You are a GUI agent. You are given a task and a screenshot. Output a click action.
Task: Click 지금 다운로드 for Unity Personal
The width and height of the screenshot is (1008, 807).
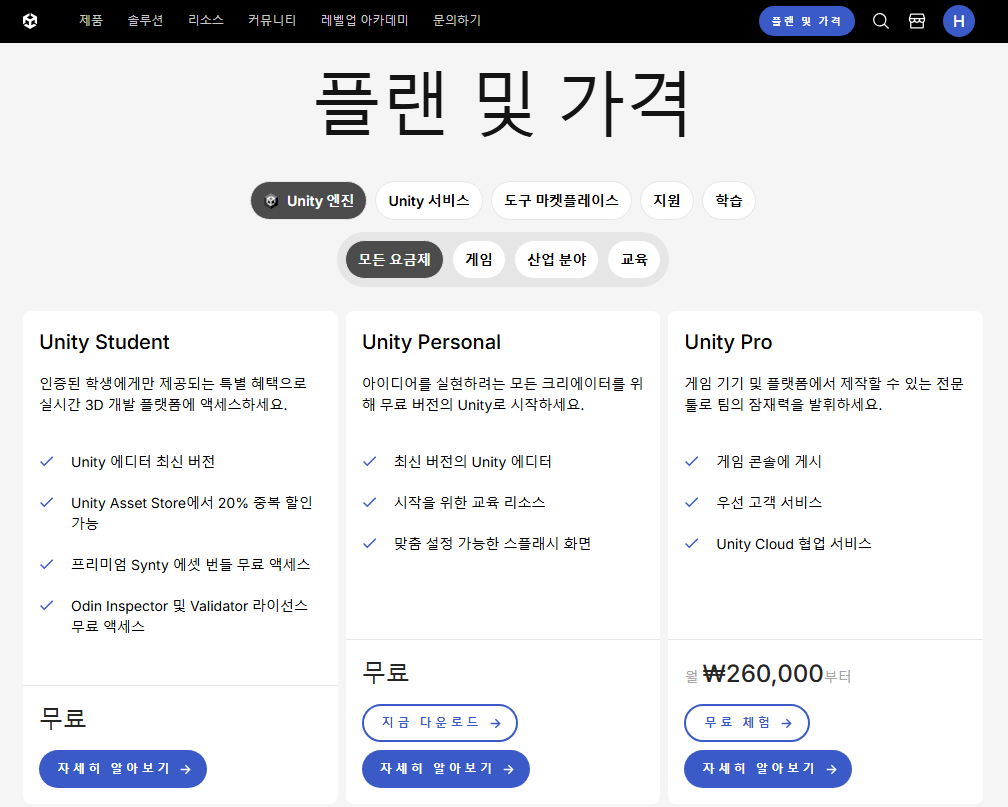point(440,723)
